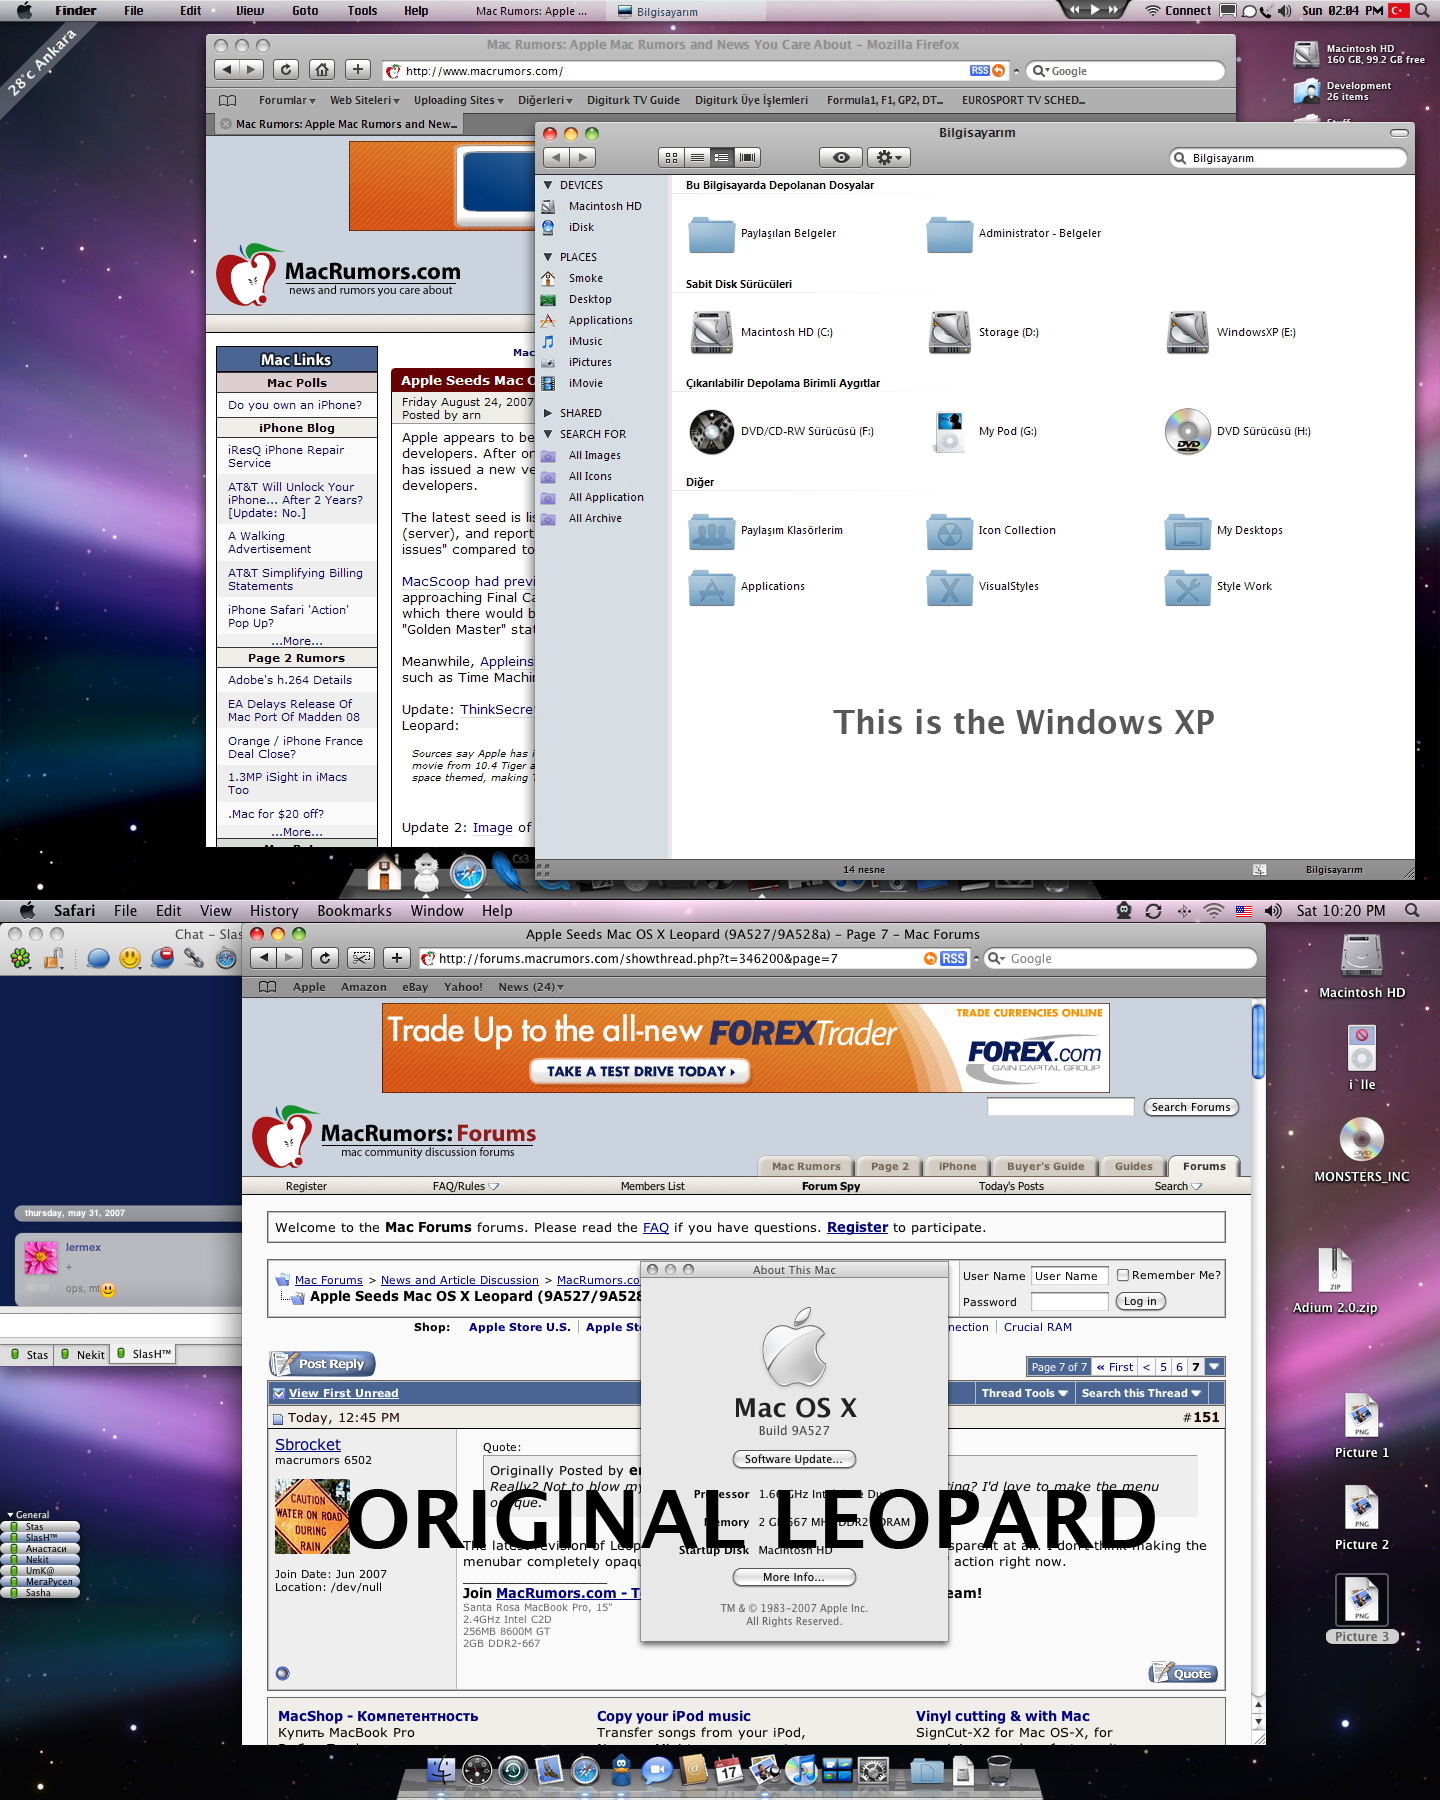Open Time Machine in the bottom Dock
The image size is (1440, 1800).
click(x=513, y=1770)
